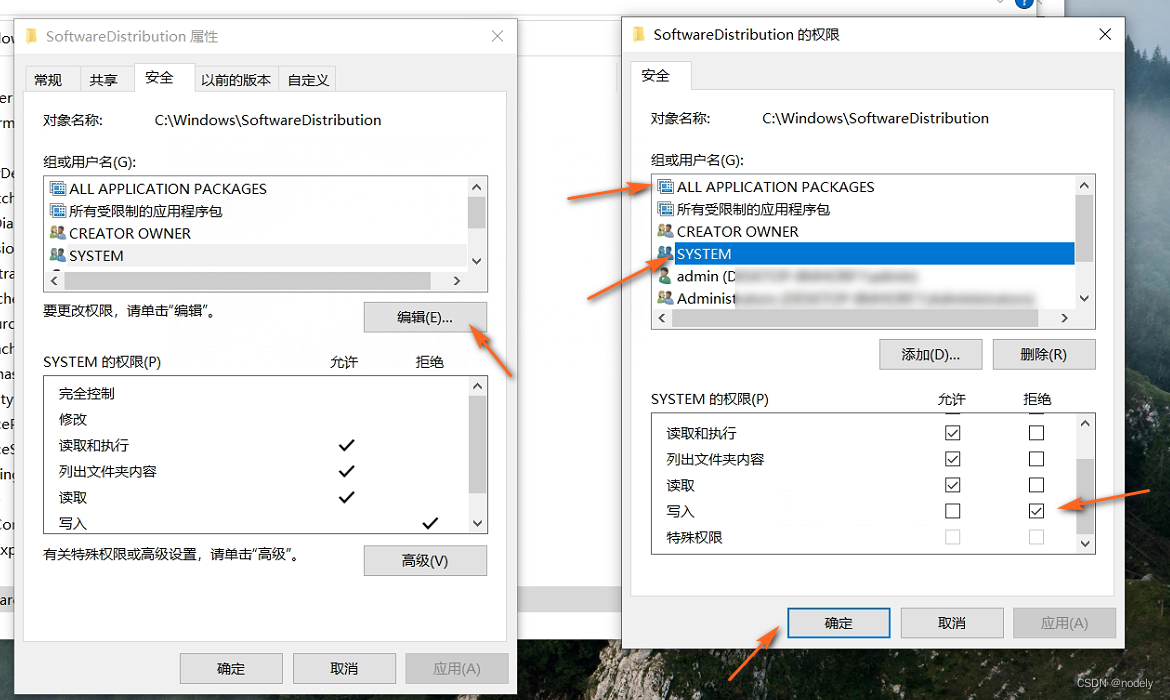The height and width of the screenshot is (700, 1170).
Task: Uncheck Deny checkbox for 写入
Action: point(1036,511)
